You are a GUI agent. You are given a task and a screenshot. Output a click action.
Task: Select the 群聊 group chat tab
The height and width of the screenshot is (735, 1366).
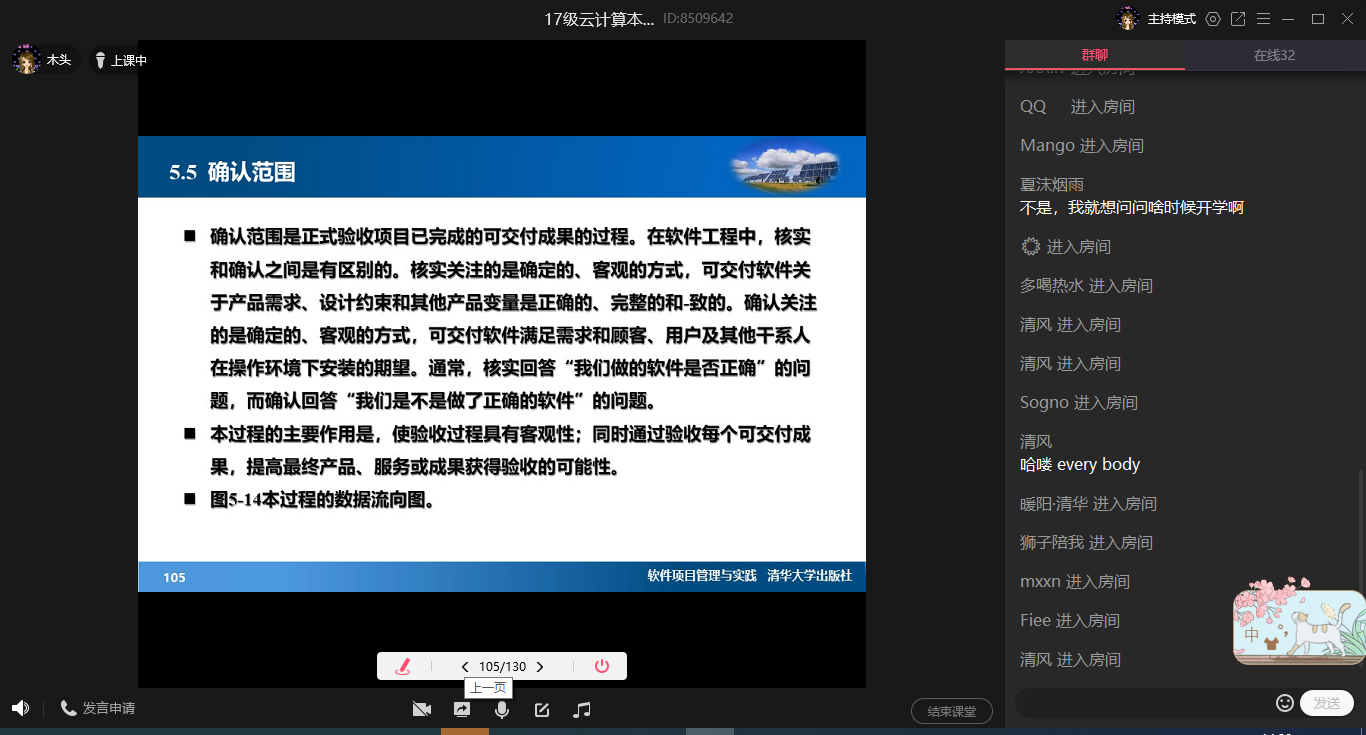click(1095, 55)
